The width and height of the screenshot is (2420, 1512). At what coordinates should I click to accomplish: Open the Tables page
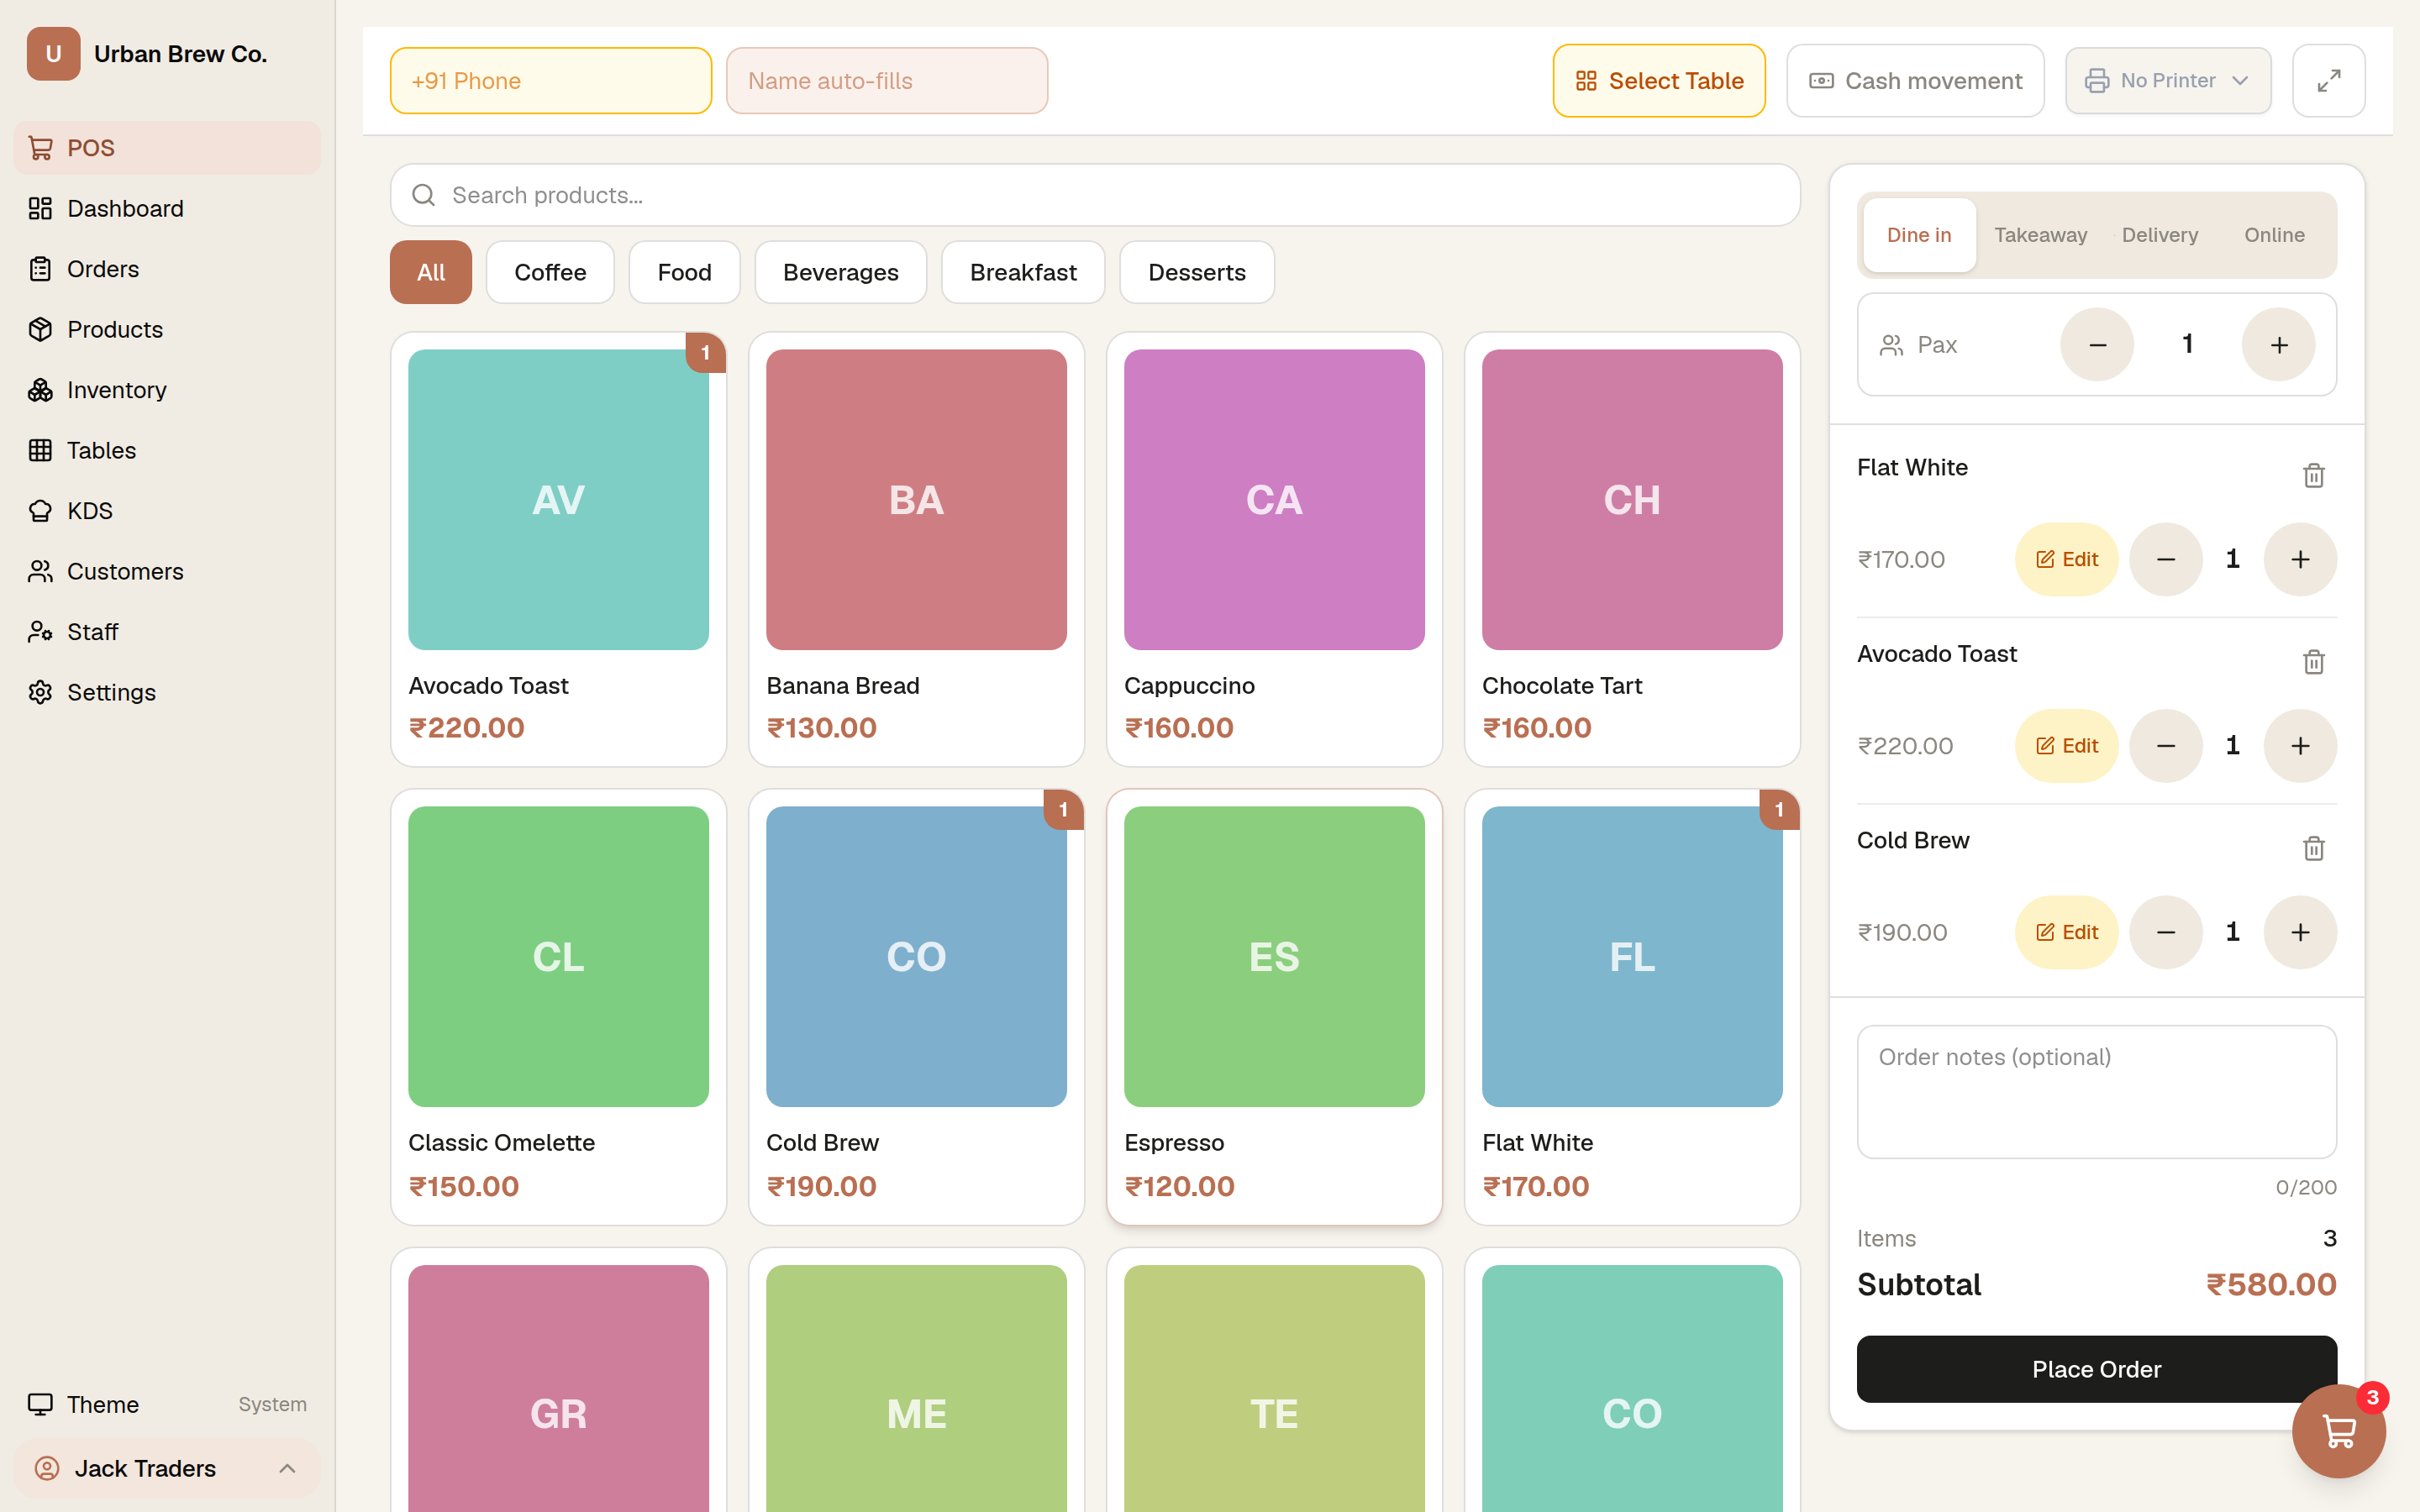[x=167, y=450]
